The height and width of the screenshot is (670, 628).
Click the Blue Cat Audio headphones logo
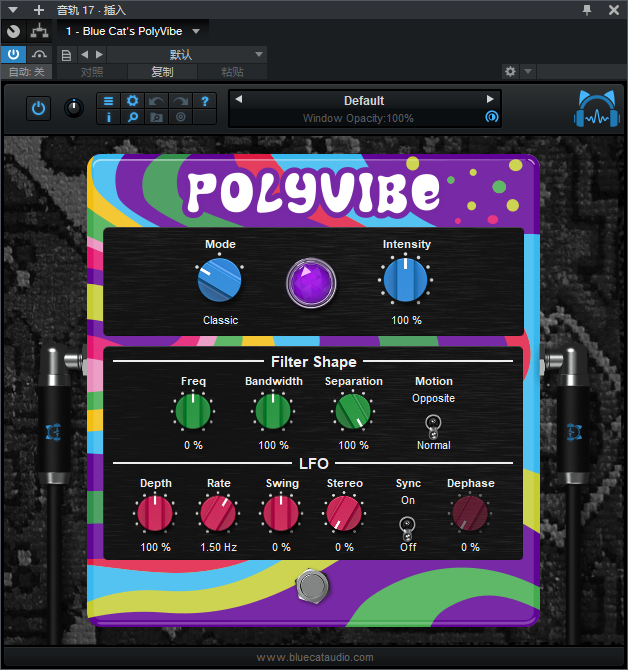point(597,109)
